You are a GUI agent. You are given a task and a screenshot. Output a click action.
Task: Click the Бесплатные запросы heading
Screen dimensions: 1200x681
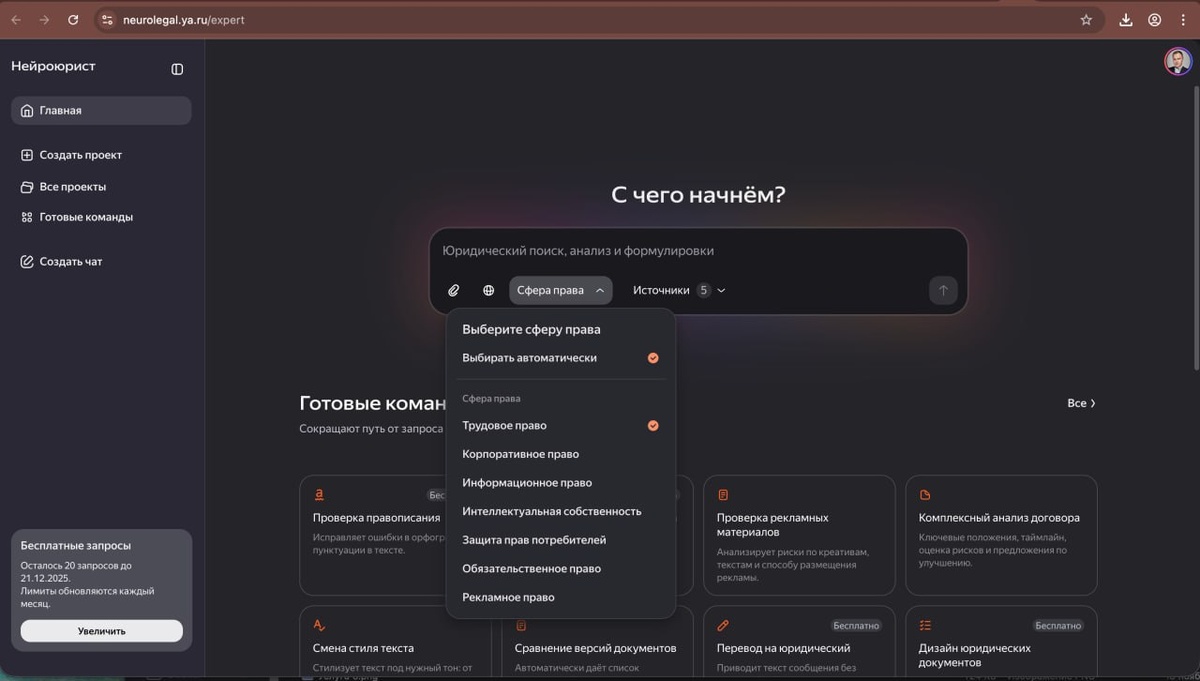pos(76,546)
